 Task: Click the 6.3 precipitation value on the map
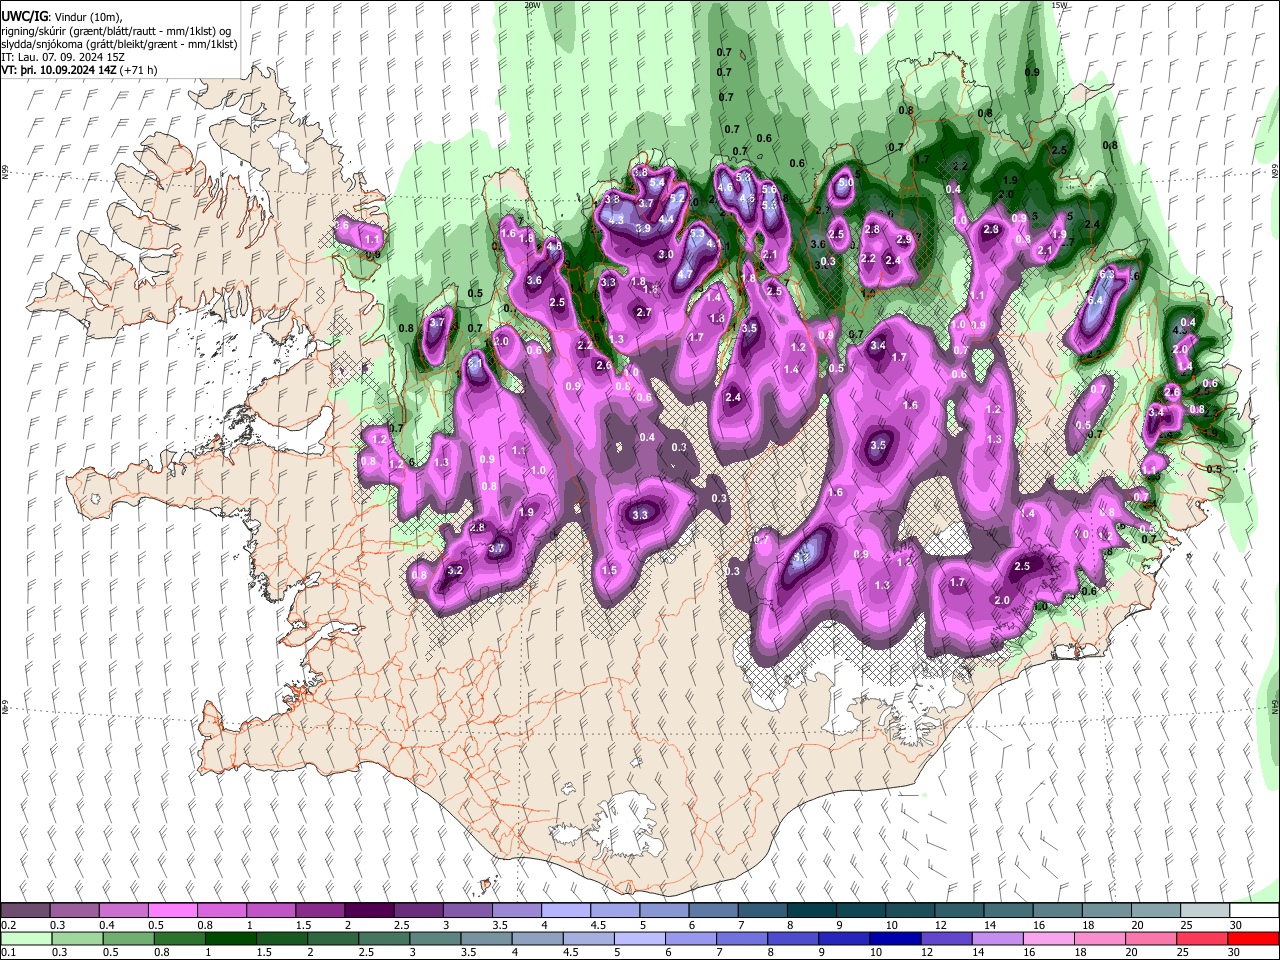coord(1106,274)
